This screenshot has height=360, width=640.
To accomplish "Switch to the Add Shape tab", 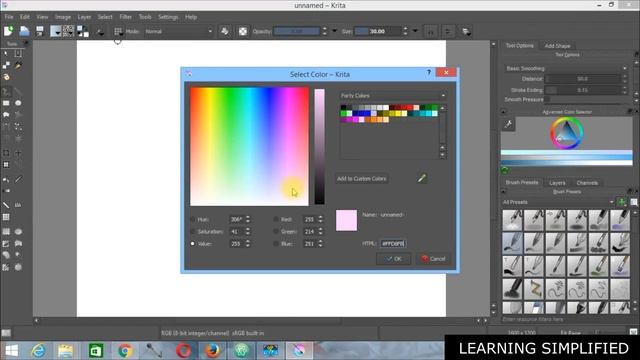I will pos(557,46).
